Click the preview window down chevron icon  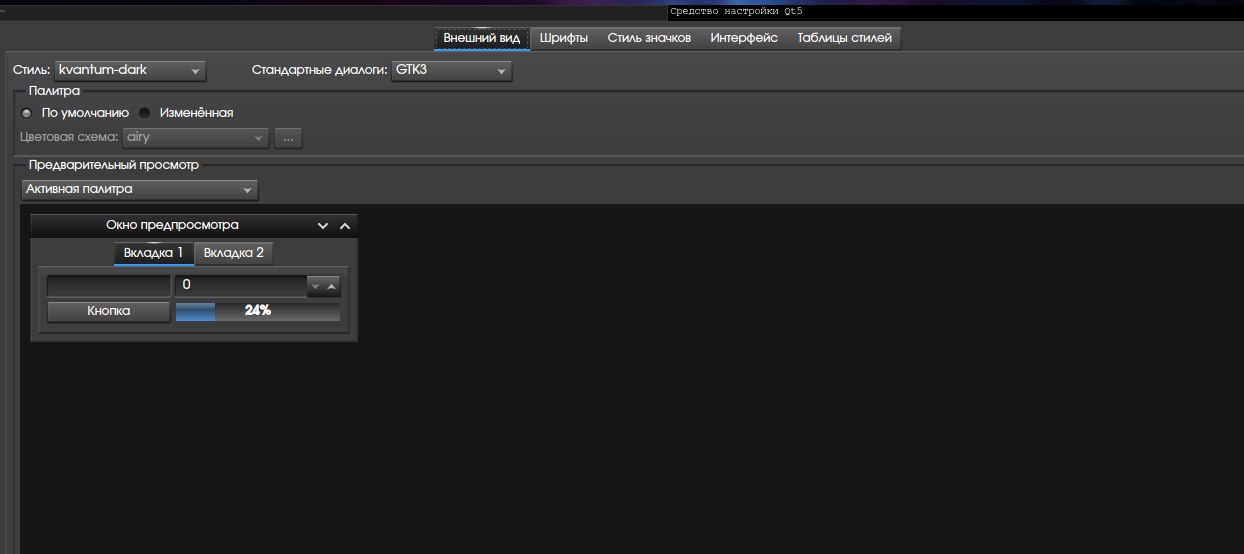coord(323,226)
